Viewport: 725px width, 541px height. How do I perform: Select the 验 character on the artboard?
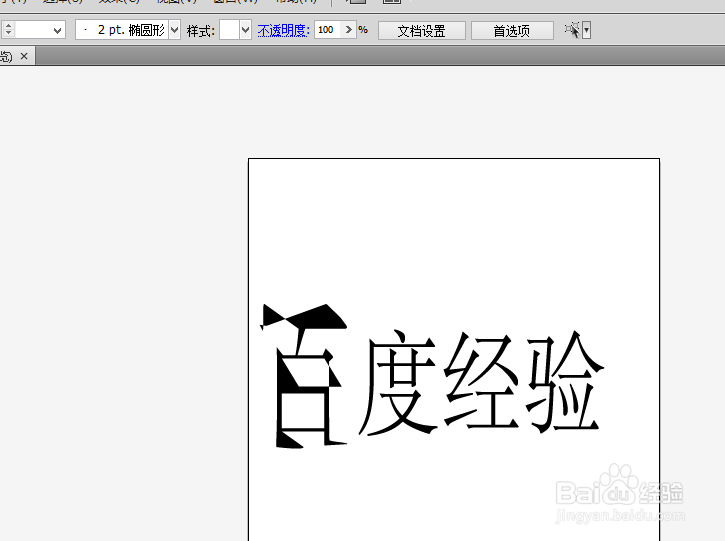pos(565,381)
